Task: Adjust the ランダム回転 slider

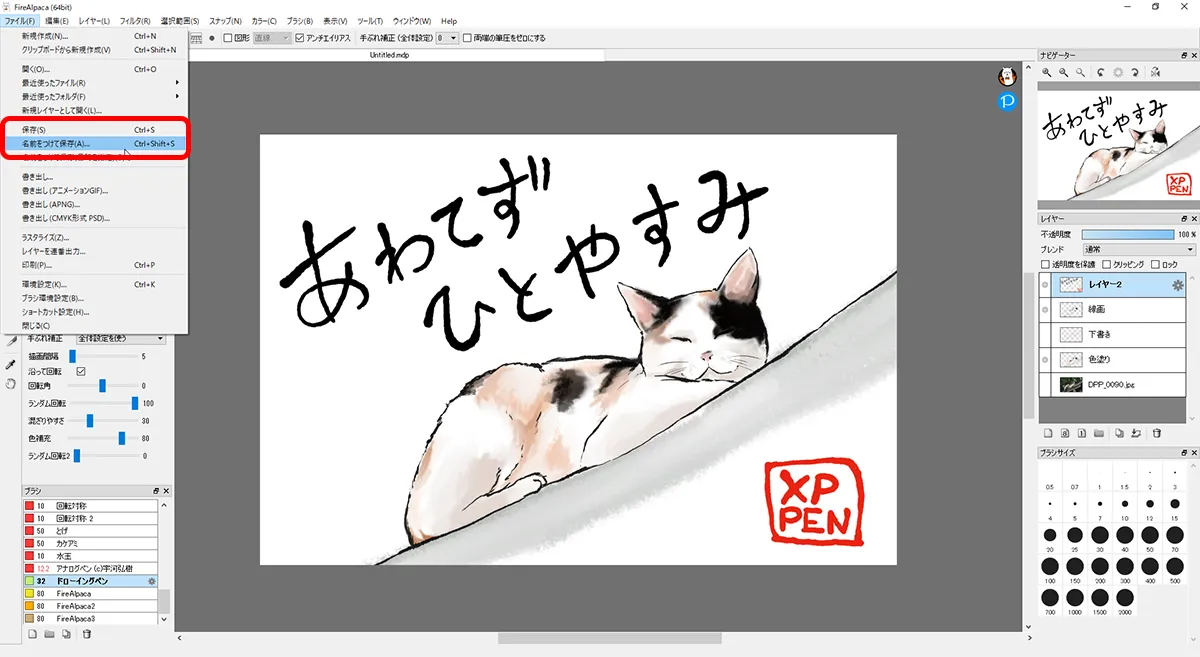Action: [x=135, y=403]
